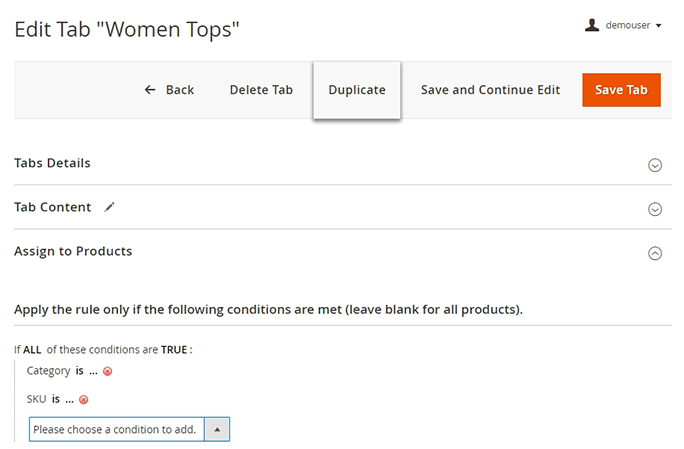Click the demouser account avatar icon

[592, 25]
